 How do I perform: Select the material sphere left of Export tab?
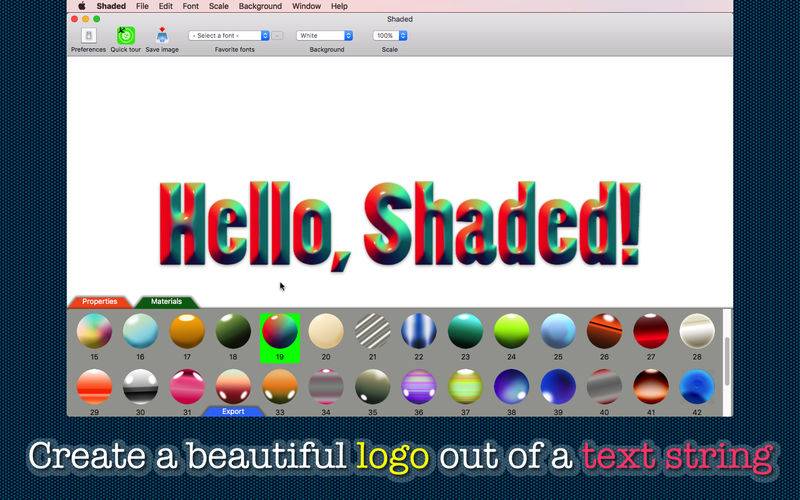point(187,387)
